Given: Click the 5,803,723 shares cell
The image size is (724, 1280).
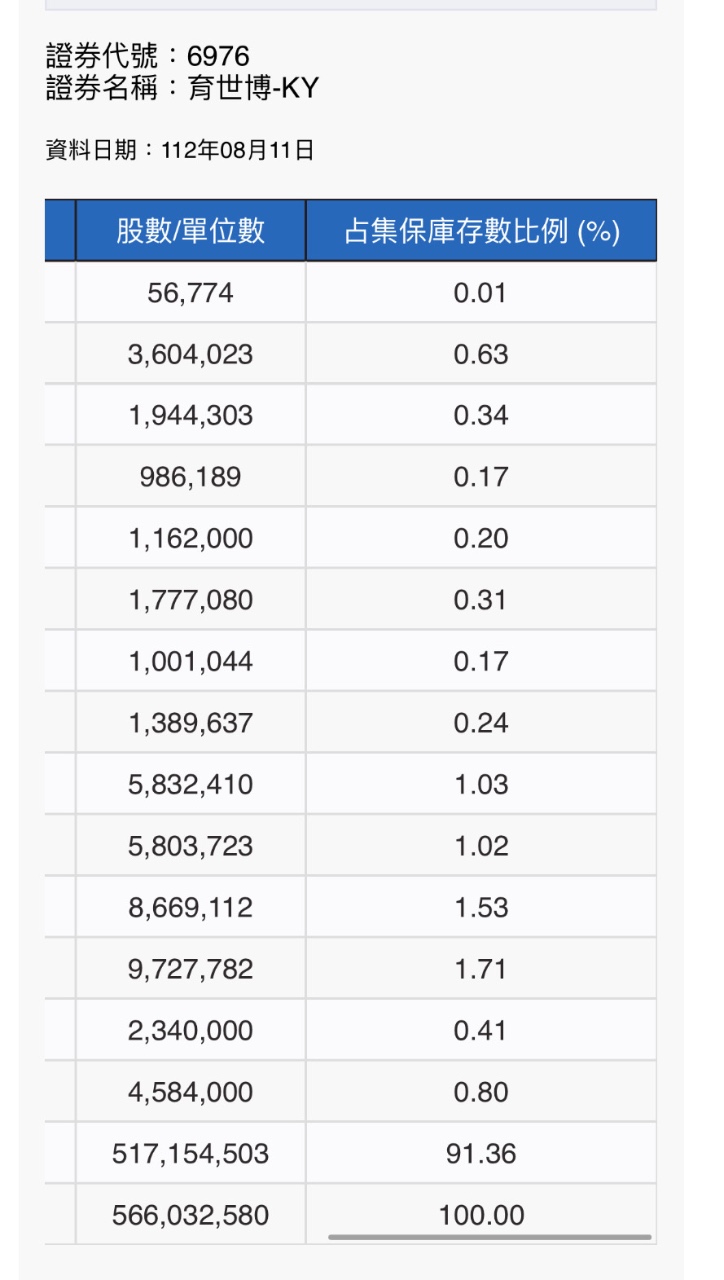Looking at the screenshot, I should pos(190,846).
